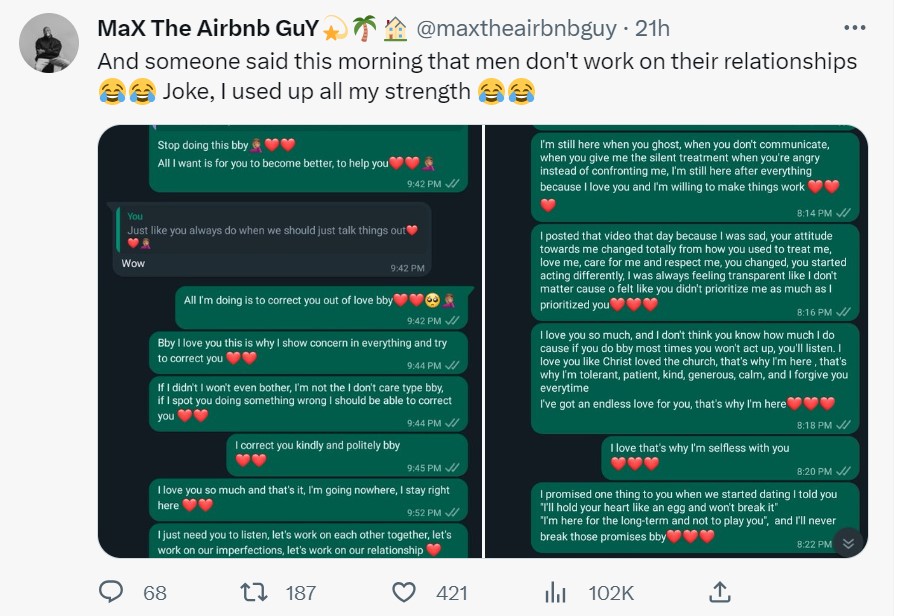Open the right WhatsApp chat screenshot

coord(677,341)
